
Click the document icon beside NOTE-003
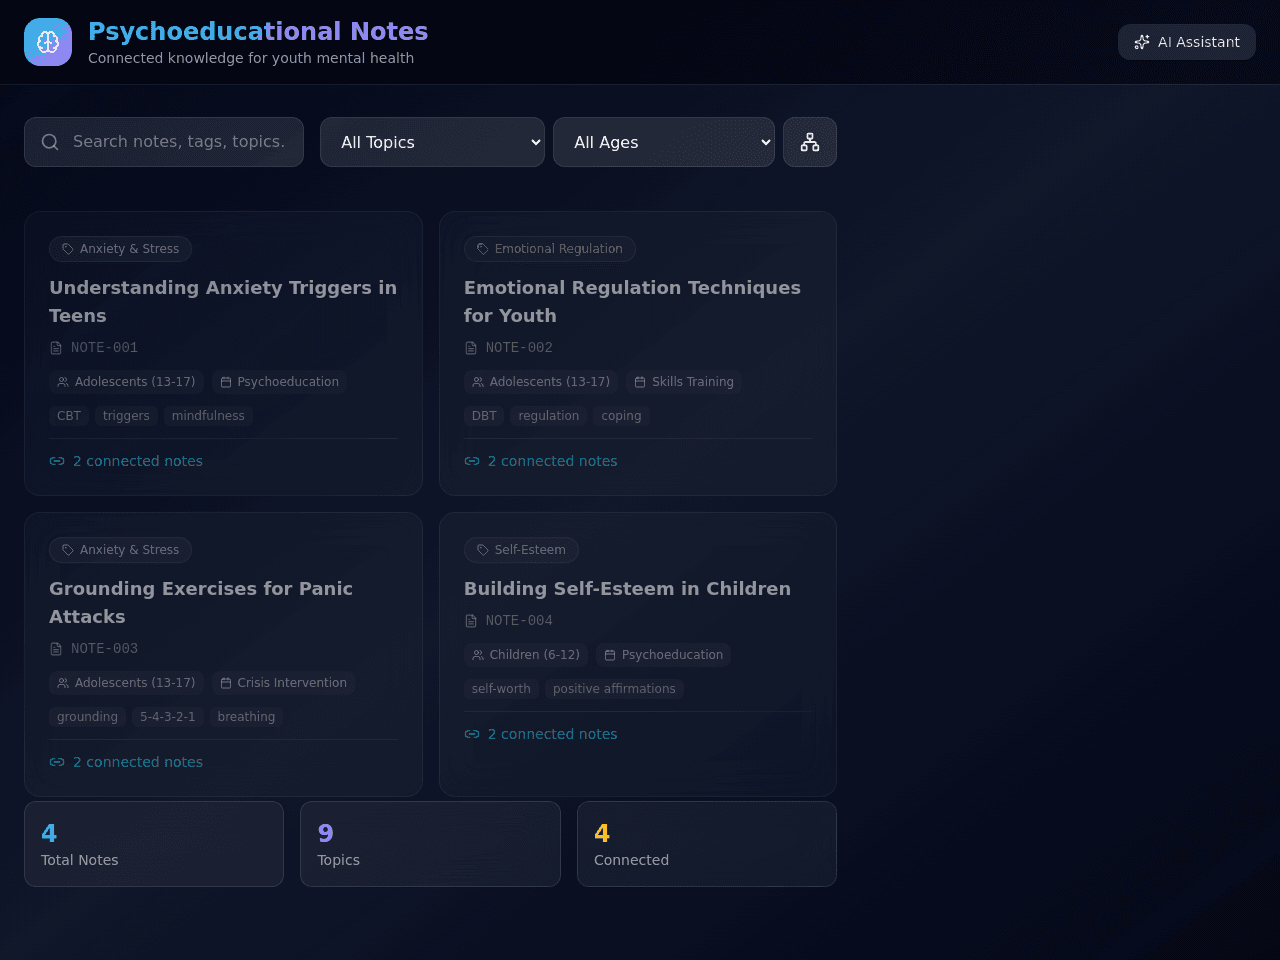(56, 649)
